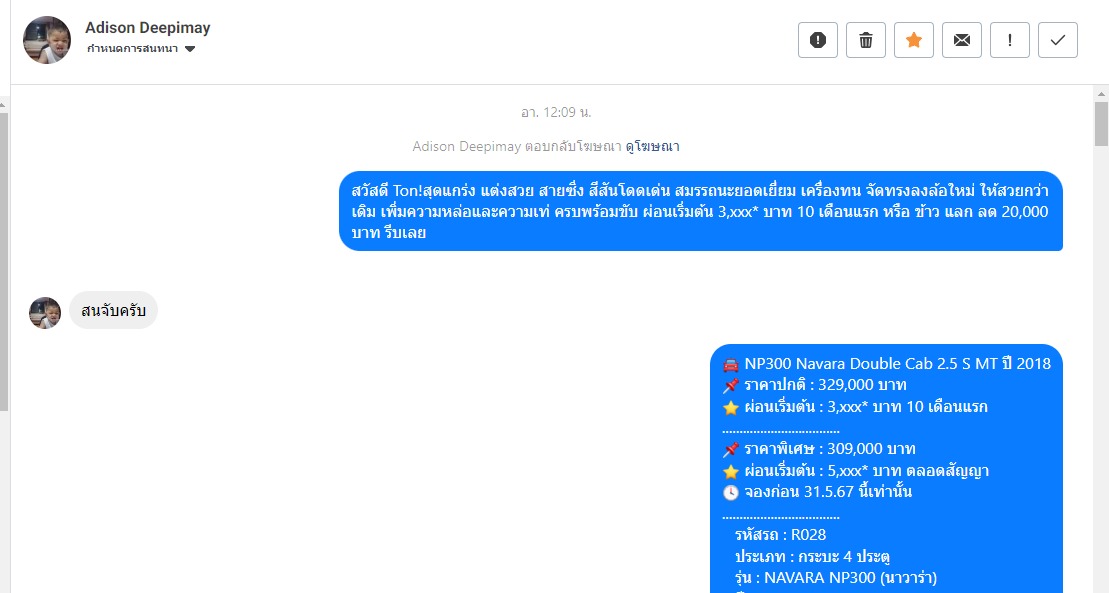1109x593 pixels.
Task: Select รุ่น : NAVARA NP300 line
Action: [835, 578]
